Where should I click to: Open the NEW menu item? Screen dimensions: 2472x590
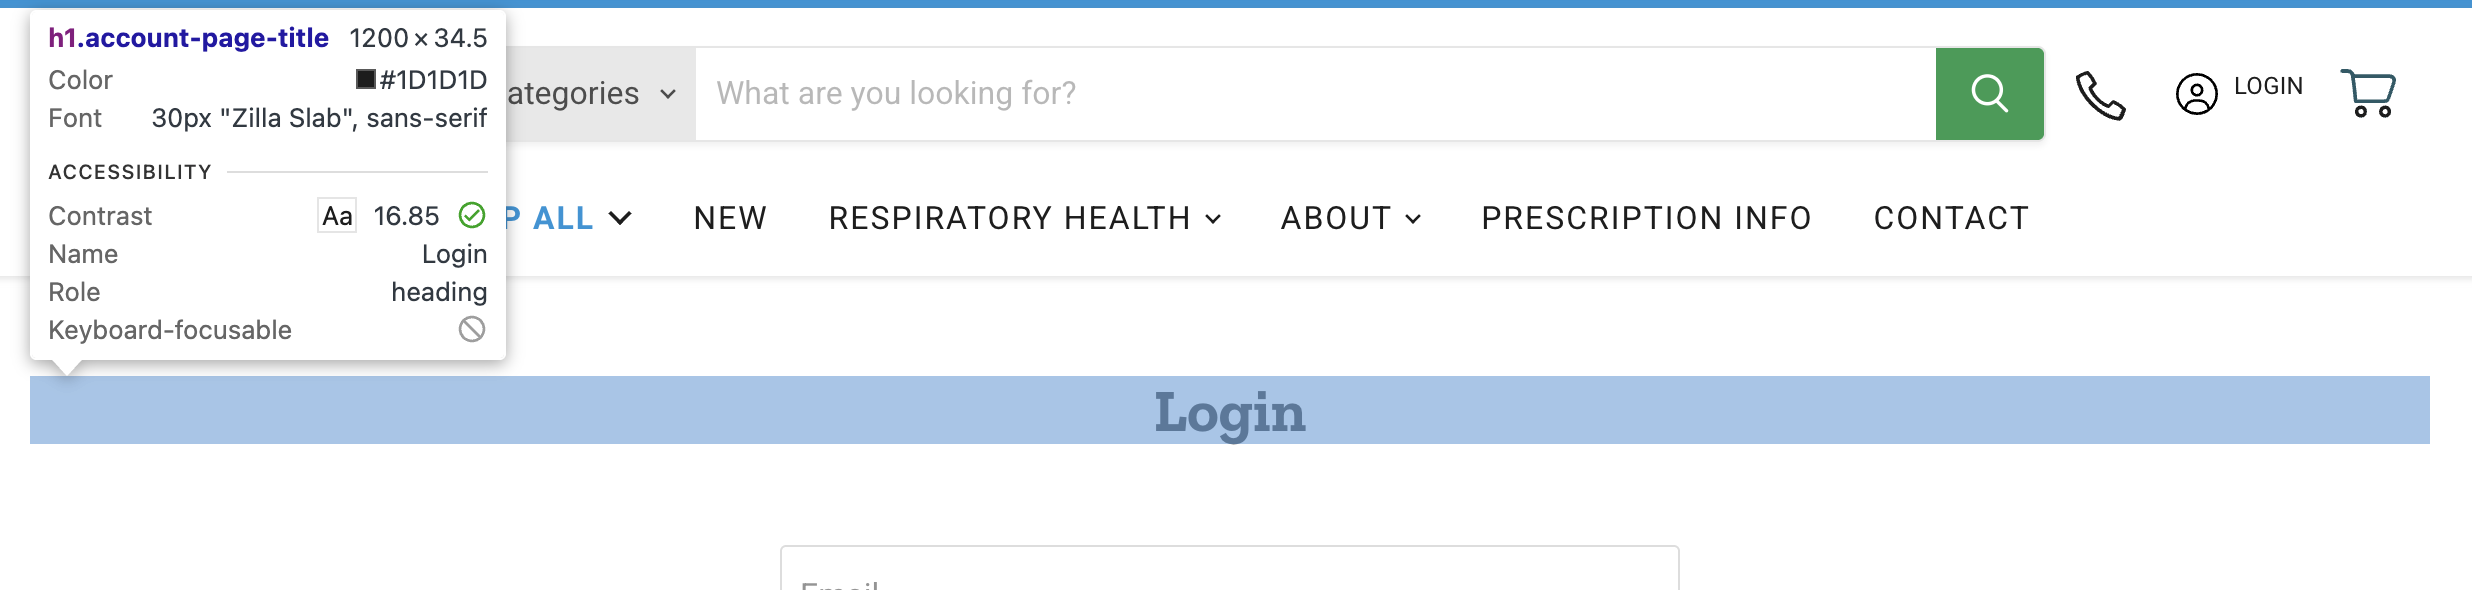pos(730,218)
